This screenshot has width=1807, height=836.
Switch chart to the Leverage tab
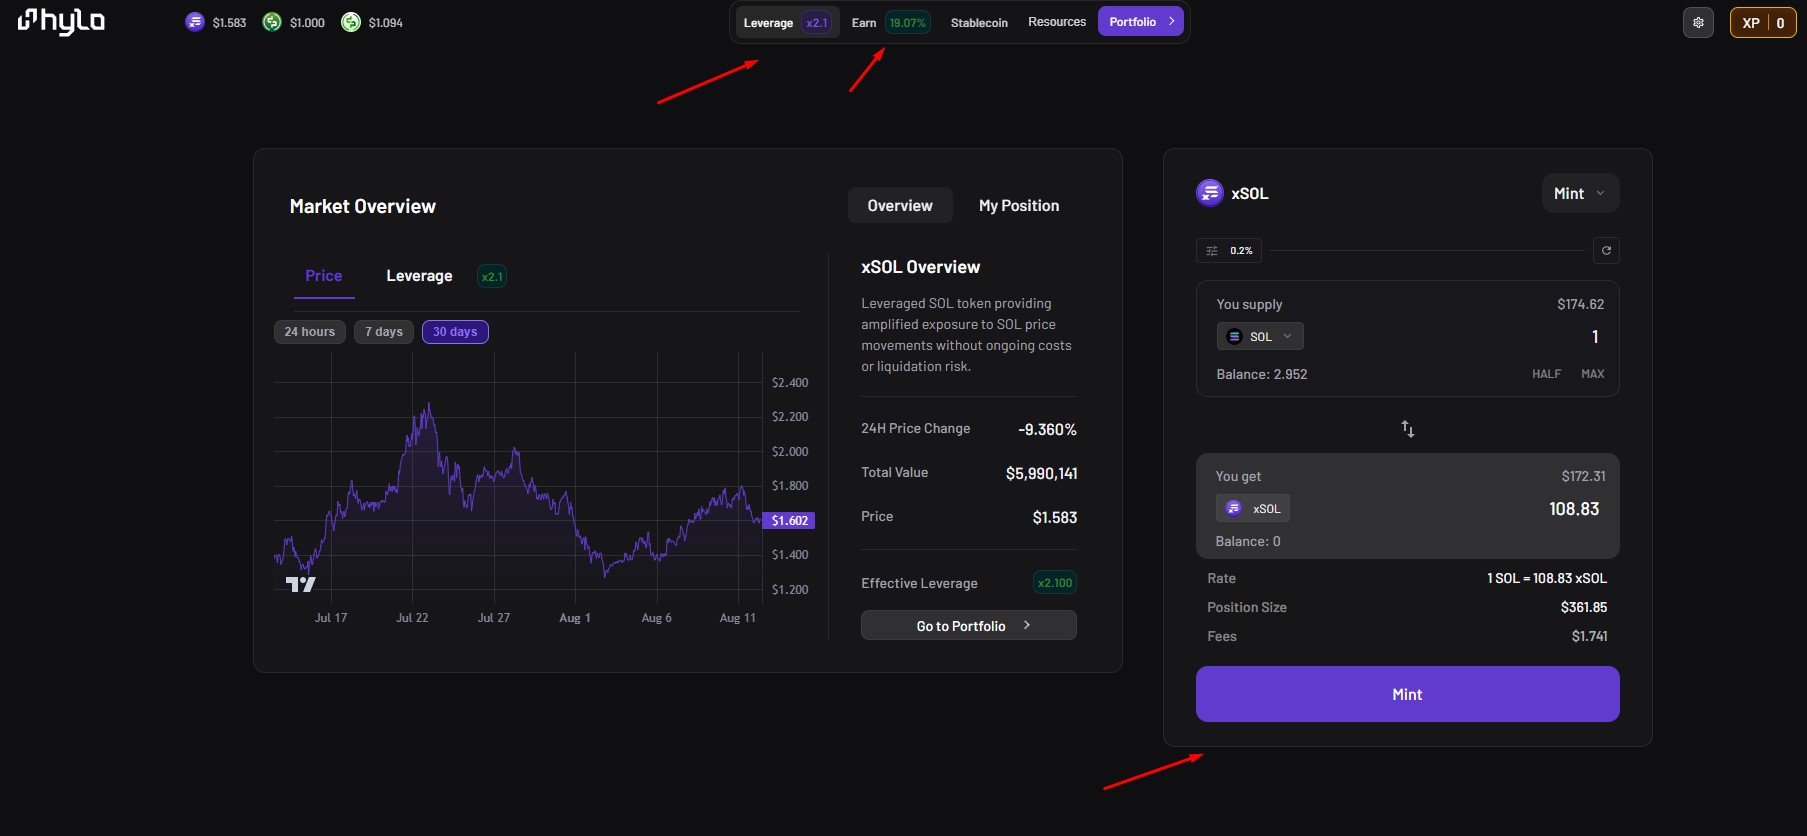click(419, 276)
